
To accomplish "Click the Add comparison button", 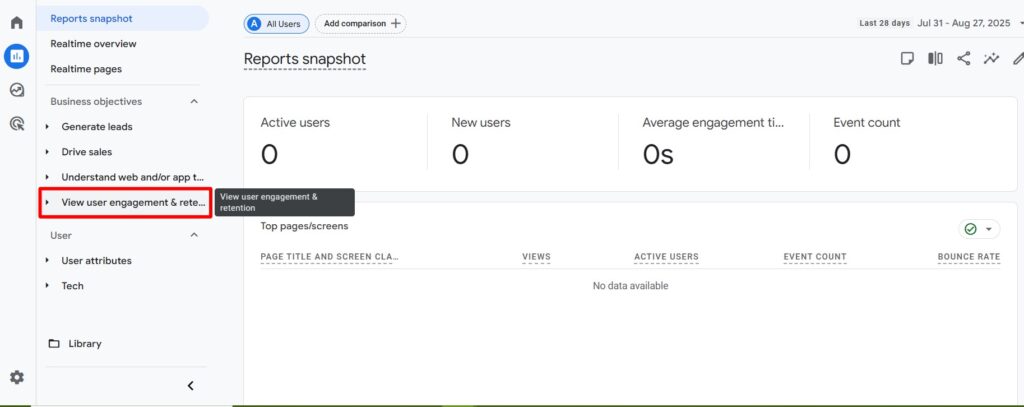I will (361, 23).
